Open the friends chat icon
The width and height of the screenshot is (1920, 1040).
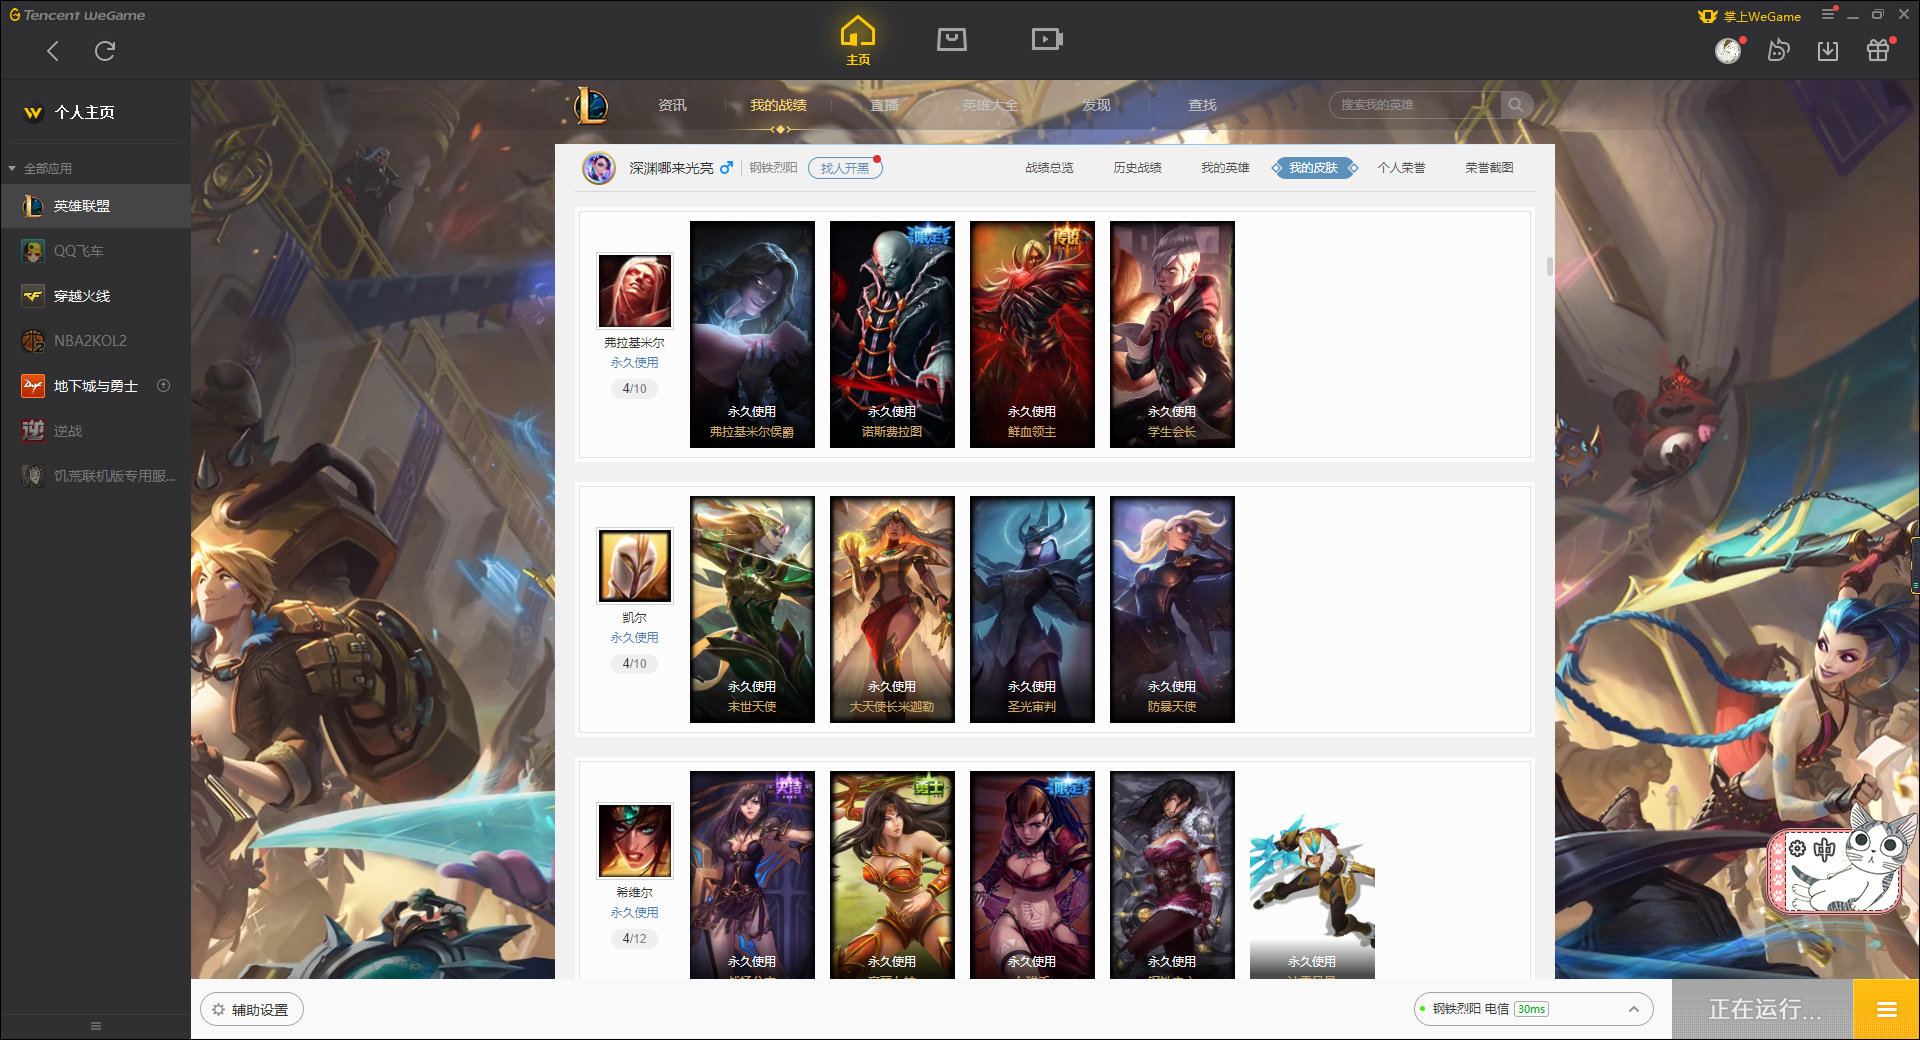click(1778, 50)
